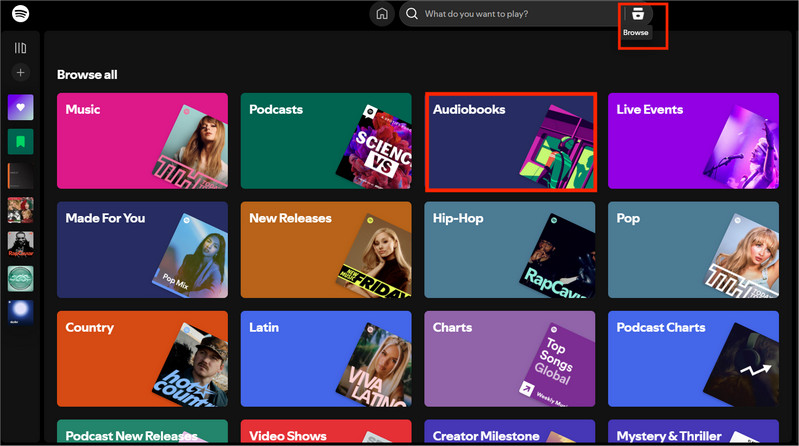The width and height of the screenshot is (799, 446).
Task: Expand Your Library sidebar icon
Action: click(20, 48)
